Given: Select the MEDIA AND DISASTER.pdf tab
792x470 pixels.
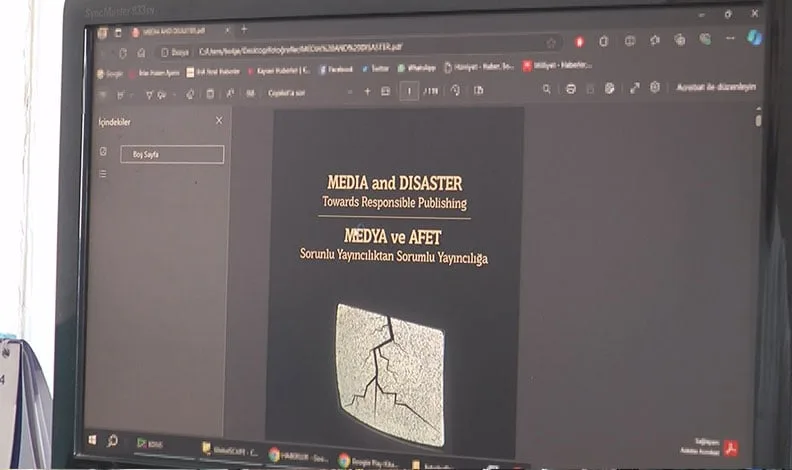Looking at the screenshot, I should click(173, 32).
